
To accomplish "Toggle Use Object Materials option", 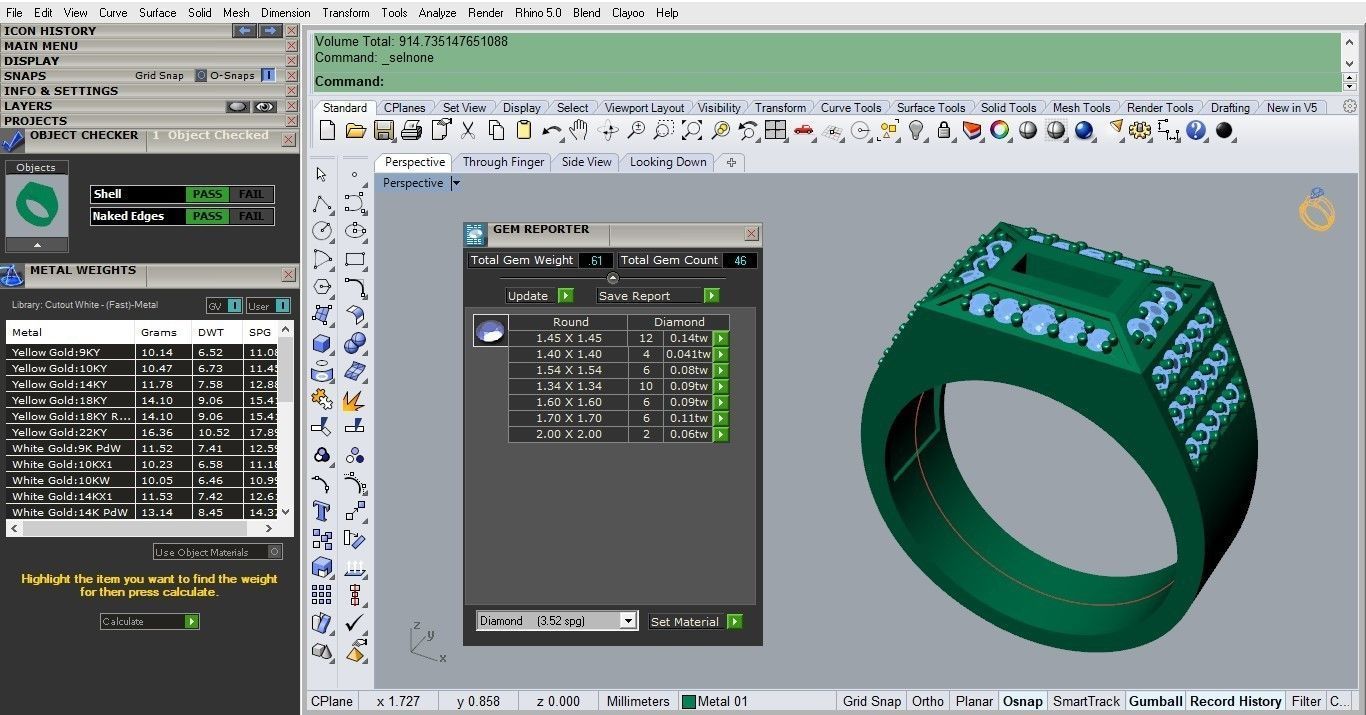I will [218, 552].
